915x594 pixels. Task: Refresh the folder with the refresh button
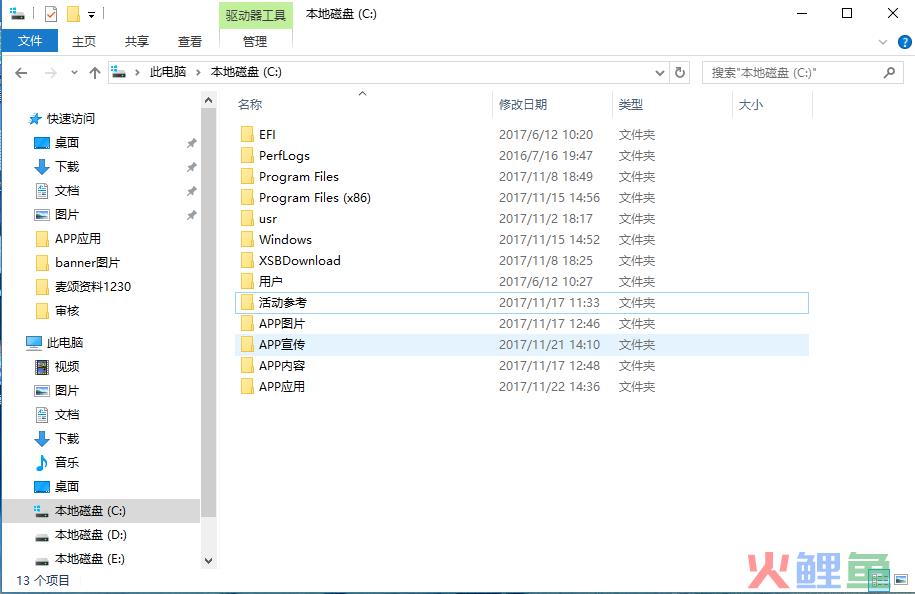tap(680, 72)
